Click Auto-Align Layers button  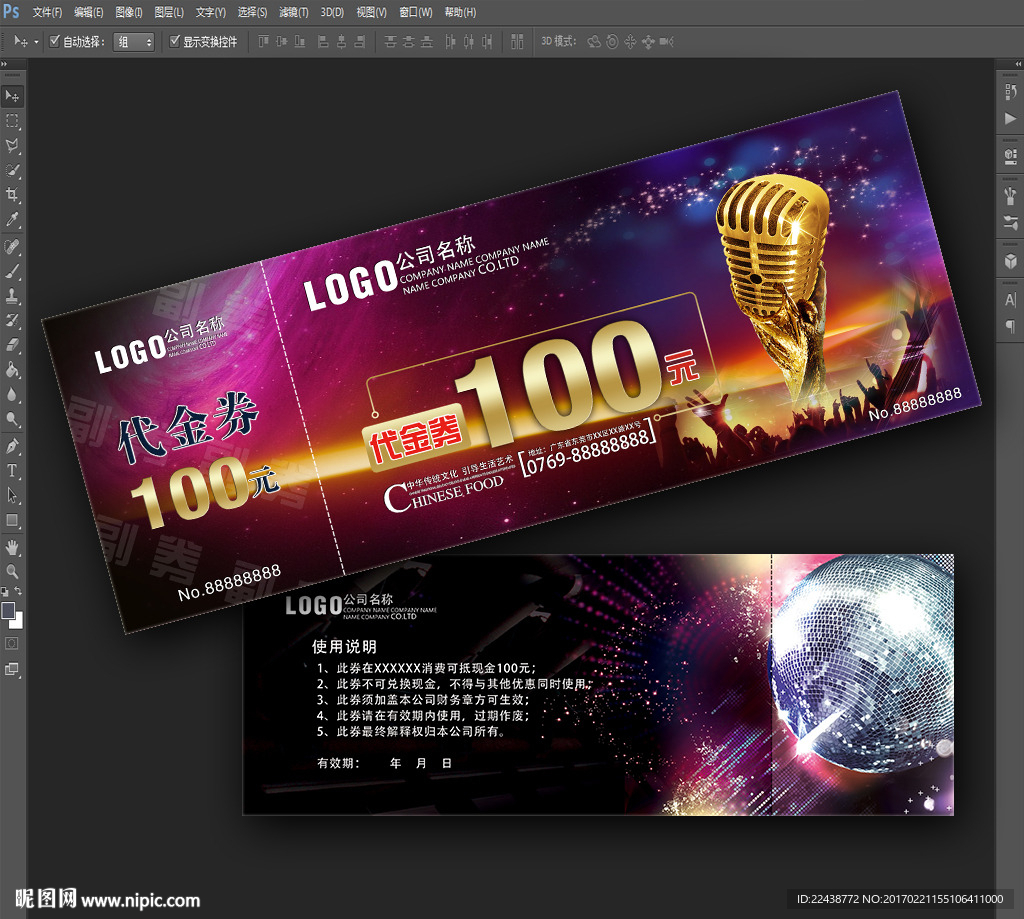coord(517,42)
